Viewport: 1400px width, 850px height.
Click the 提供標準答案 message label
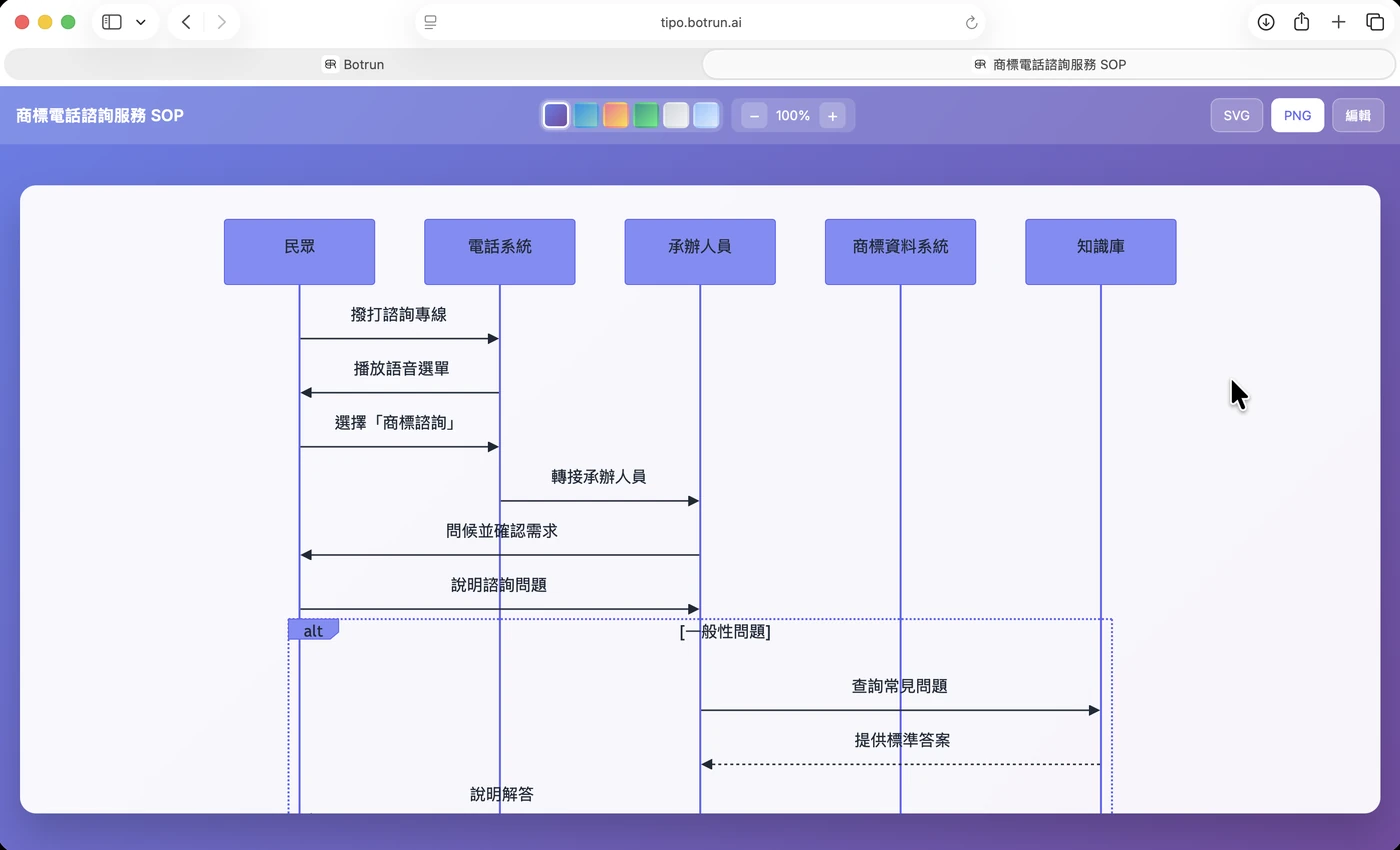[902, 740]
